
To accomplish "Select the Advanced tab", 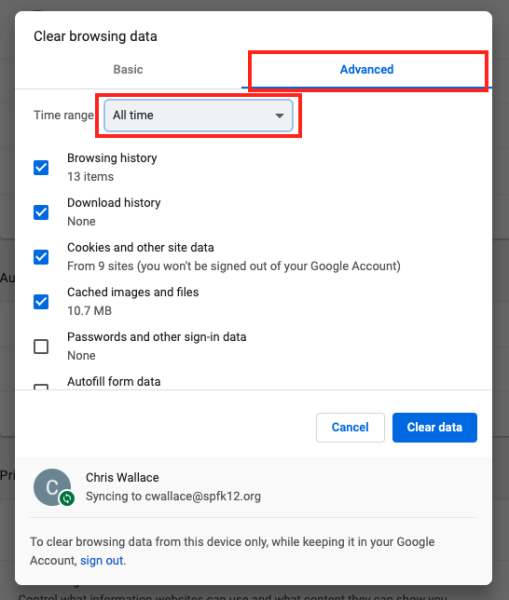I will coord(367,69).
